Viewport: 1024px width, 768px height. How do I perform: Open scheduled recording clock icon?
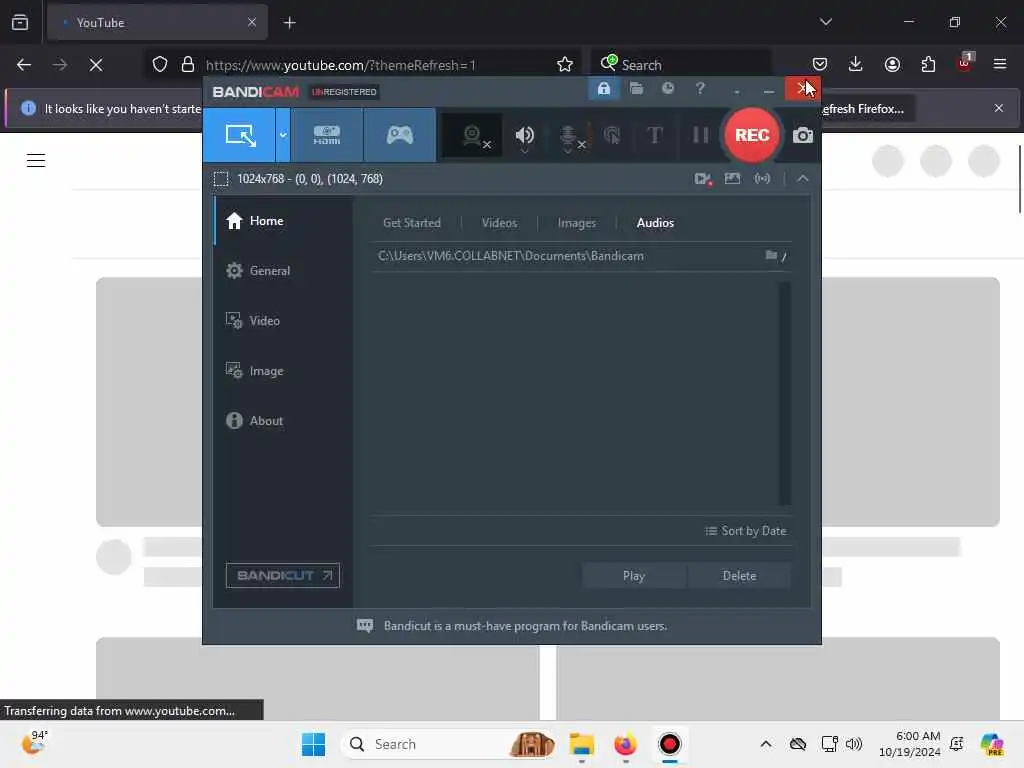pos(667,88)
